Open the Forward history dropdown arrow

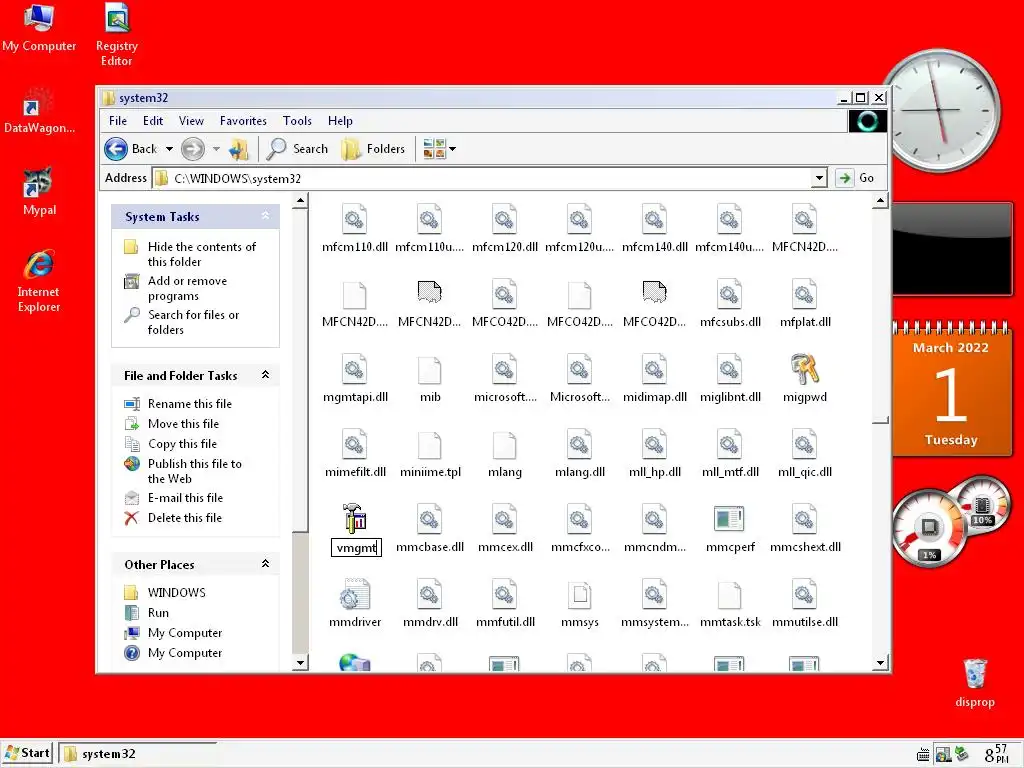216,149
